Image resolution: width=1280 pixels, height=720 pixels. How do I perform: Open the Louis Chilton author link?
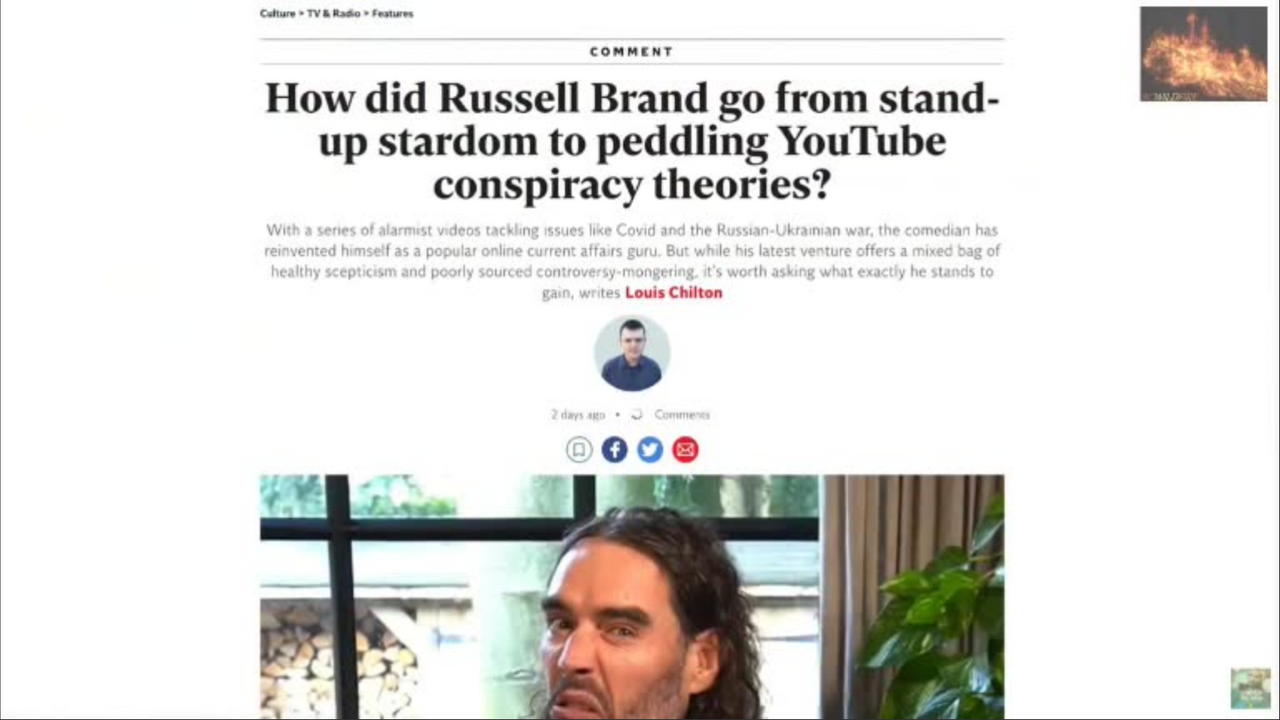pyautogui.click(x=673, y=293)
